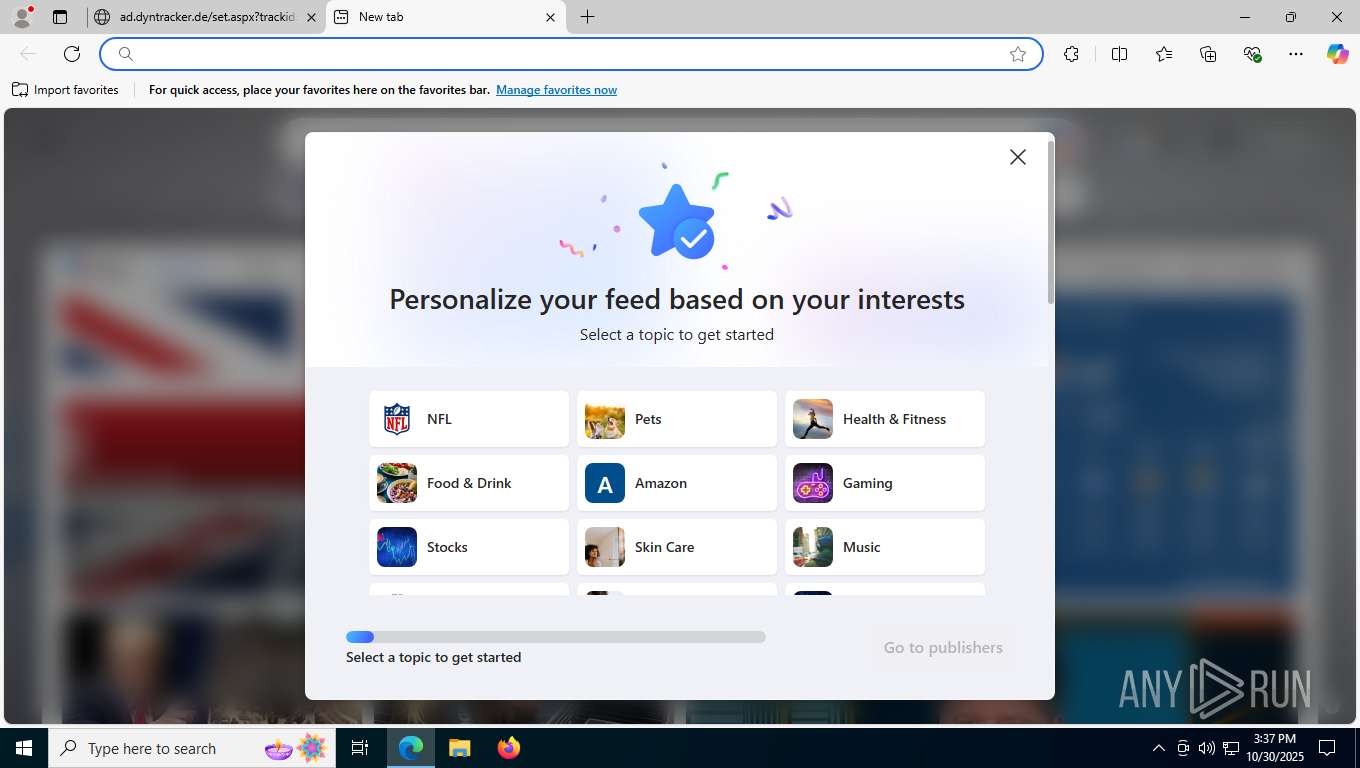Image resolution: width=1360 pixels, height=768 pixels.
Task: Open Task View on the taskbar
Action: click(360, 748)
